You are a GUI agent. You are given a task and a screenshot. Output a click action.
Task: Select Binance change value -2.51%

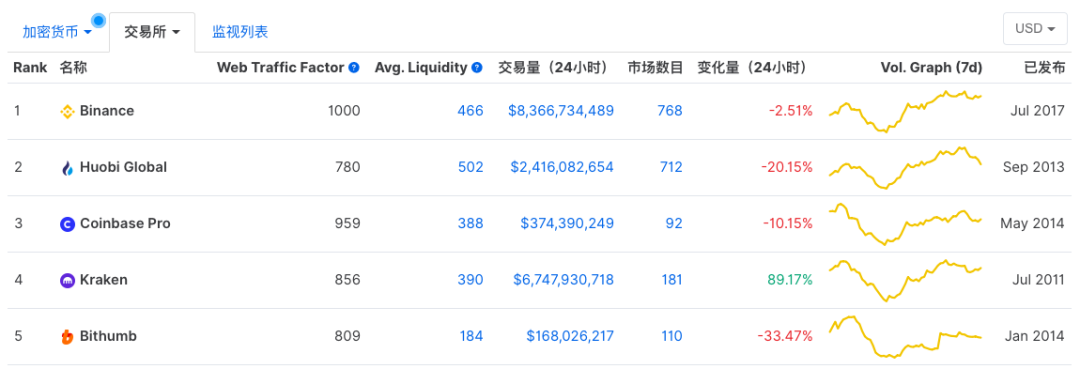click(792, 111)
